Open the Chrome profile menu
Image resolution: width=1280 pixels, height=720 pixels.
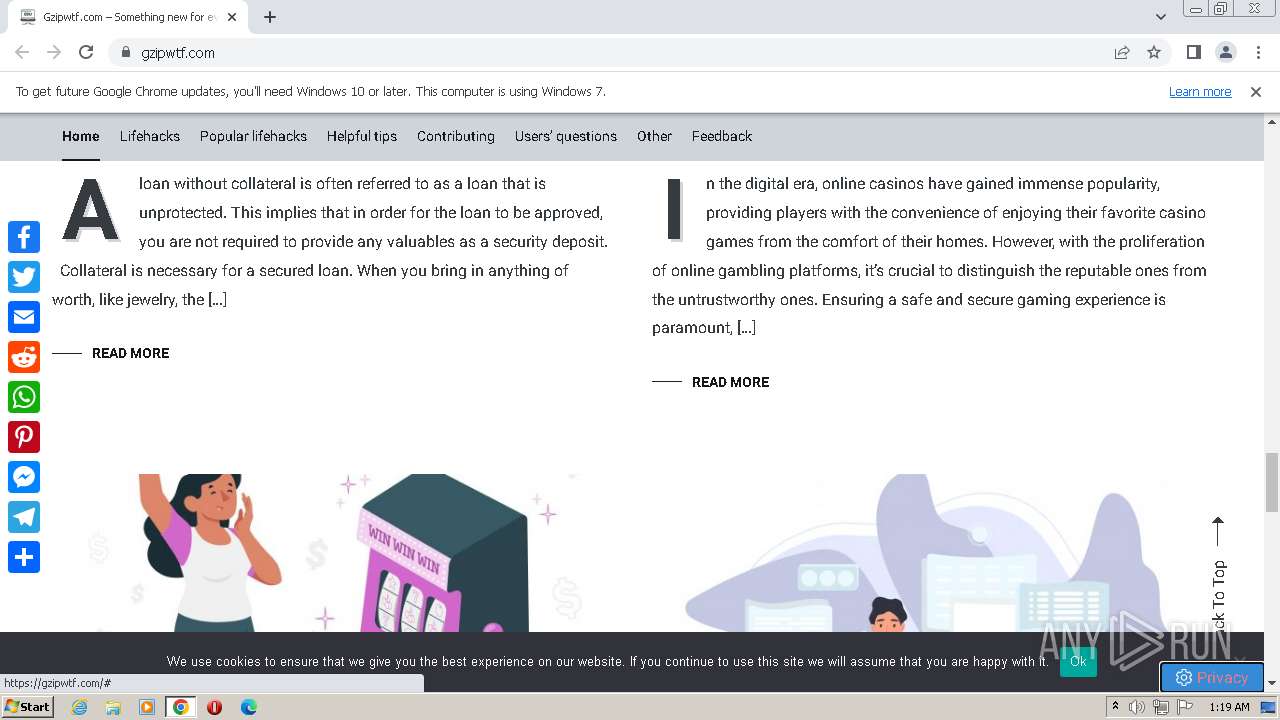pos(1225,52)
